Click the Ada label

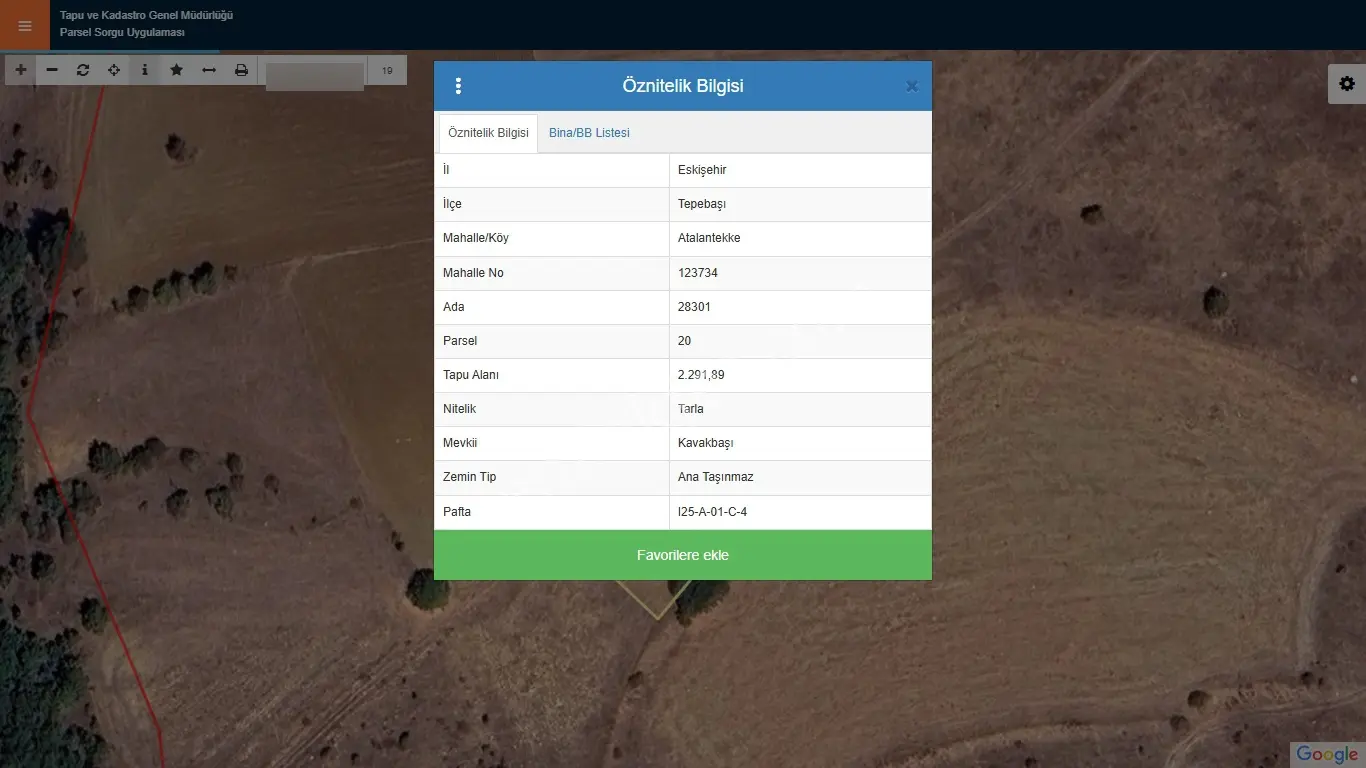(x=454, y=307)
